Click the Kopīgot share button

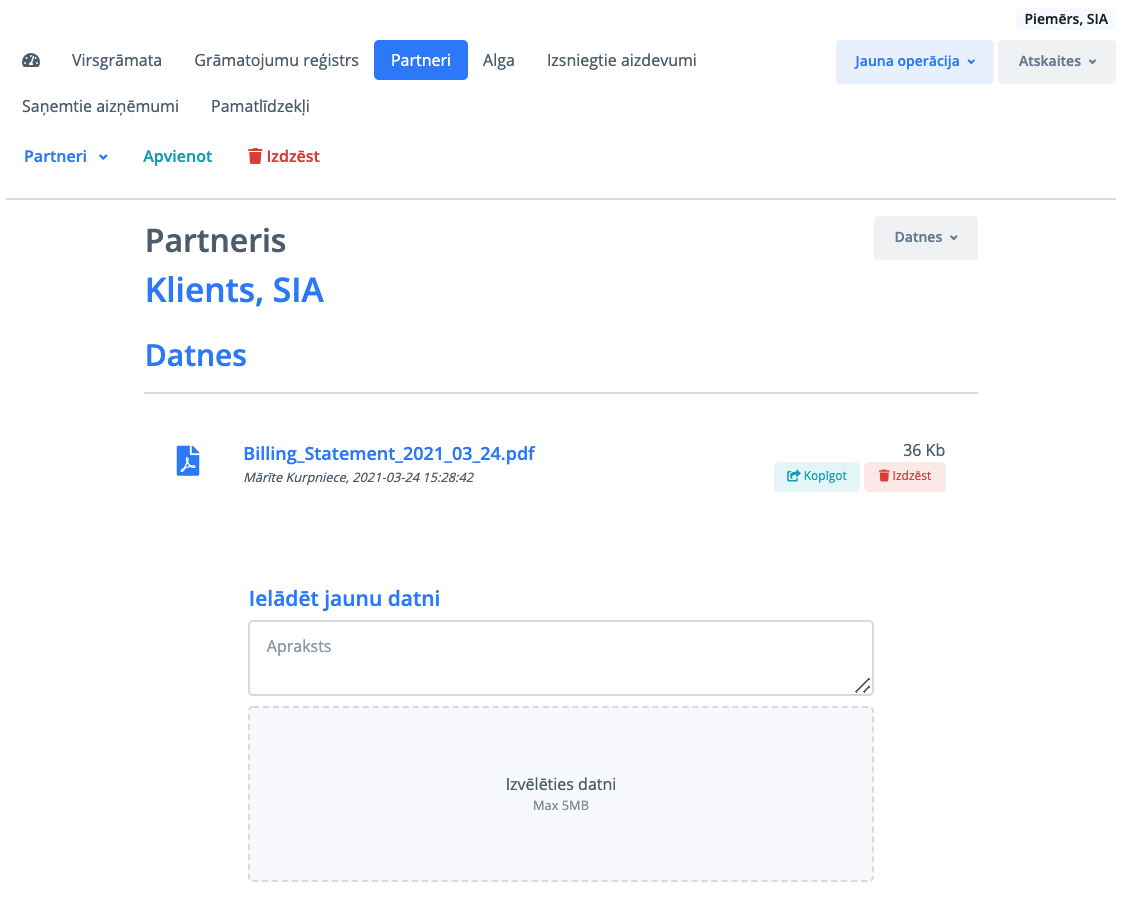816,476
